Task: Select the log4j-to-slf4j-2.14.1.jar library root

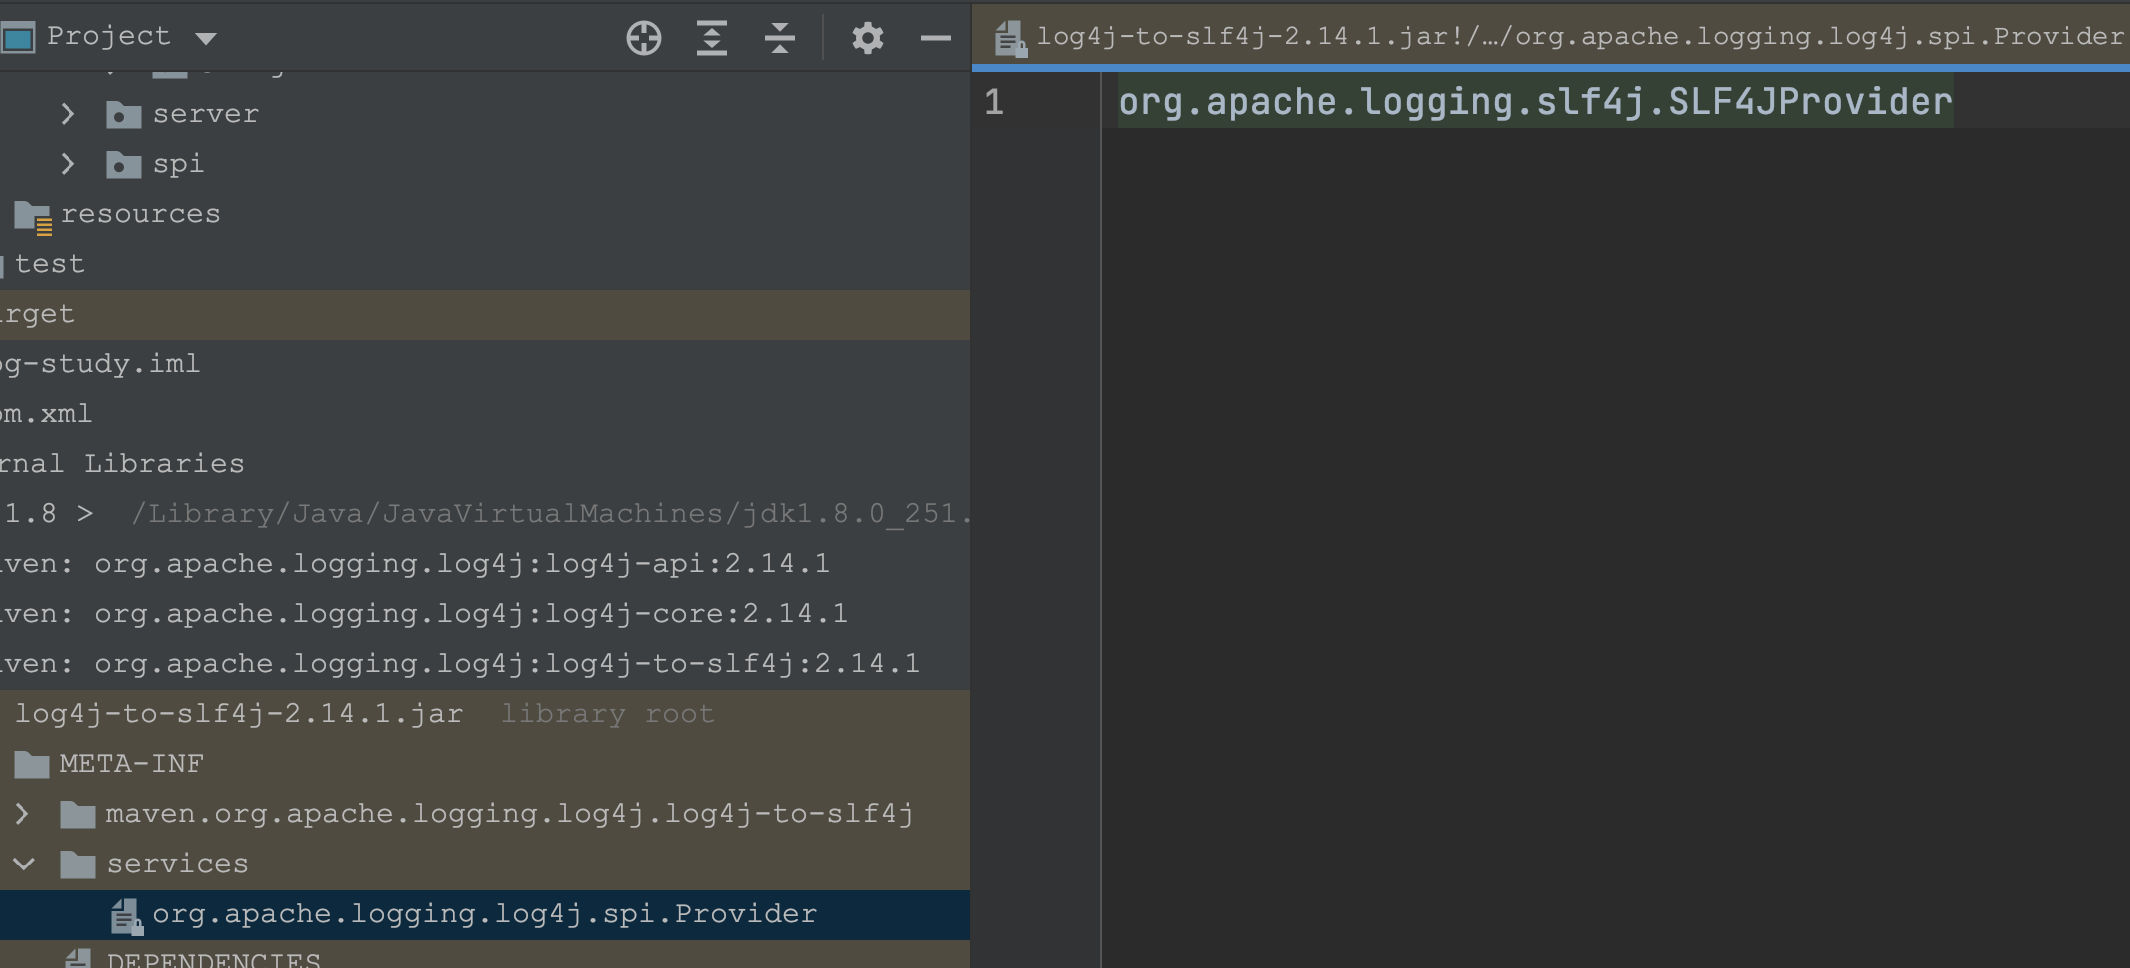Action: click(485, 714)
